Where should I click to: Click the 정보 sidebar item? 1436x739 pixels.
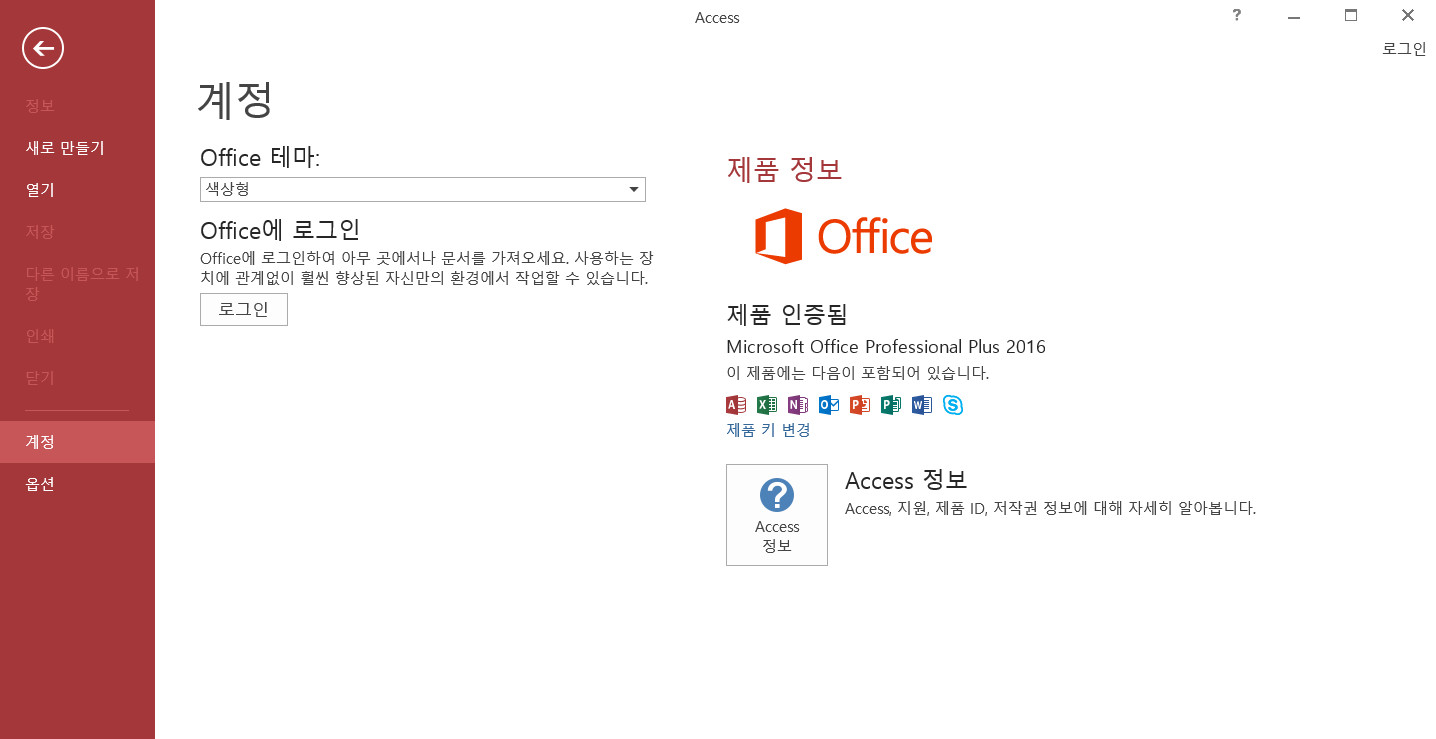coord(77,105)
